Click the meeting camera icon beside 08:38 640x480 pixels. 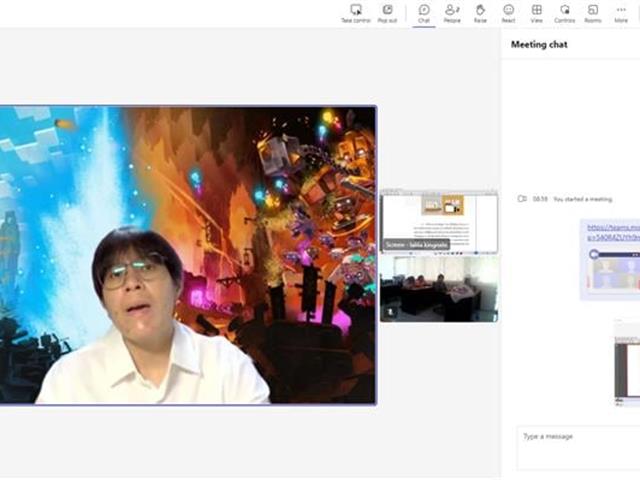tap(522, 199)
